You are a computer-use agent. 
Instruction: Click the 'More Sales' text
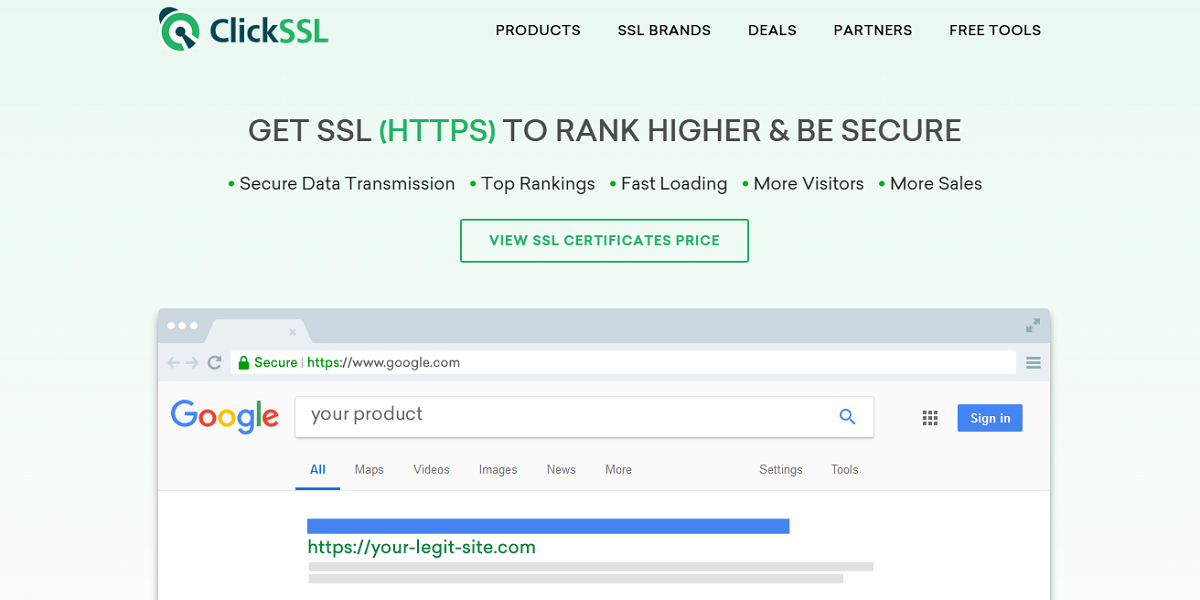point(936,184)
